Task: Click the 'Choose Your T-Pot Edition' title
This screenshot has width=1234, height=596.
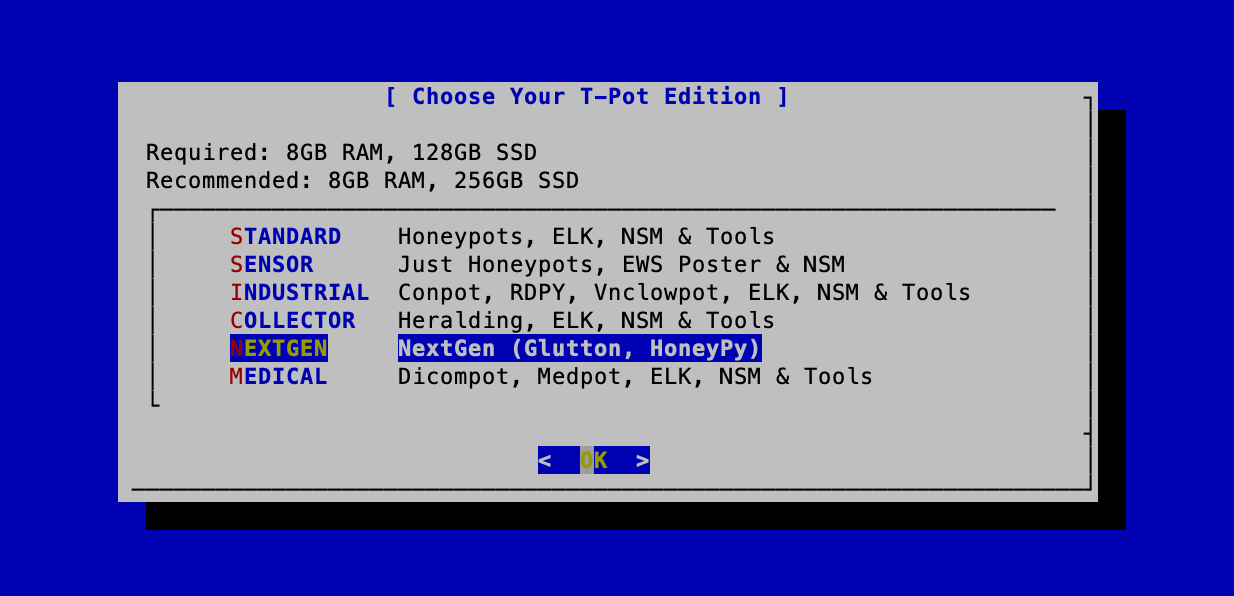Action: click(587, 97)
